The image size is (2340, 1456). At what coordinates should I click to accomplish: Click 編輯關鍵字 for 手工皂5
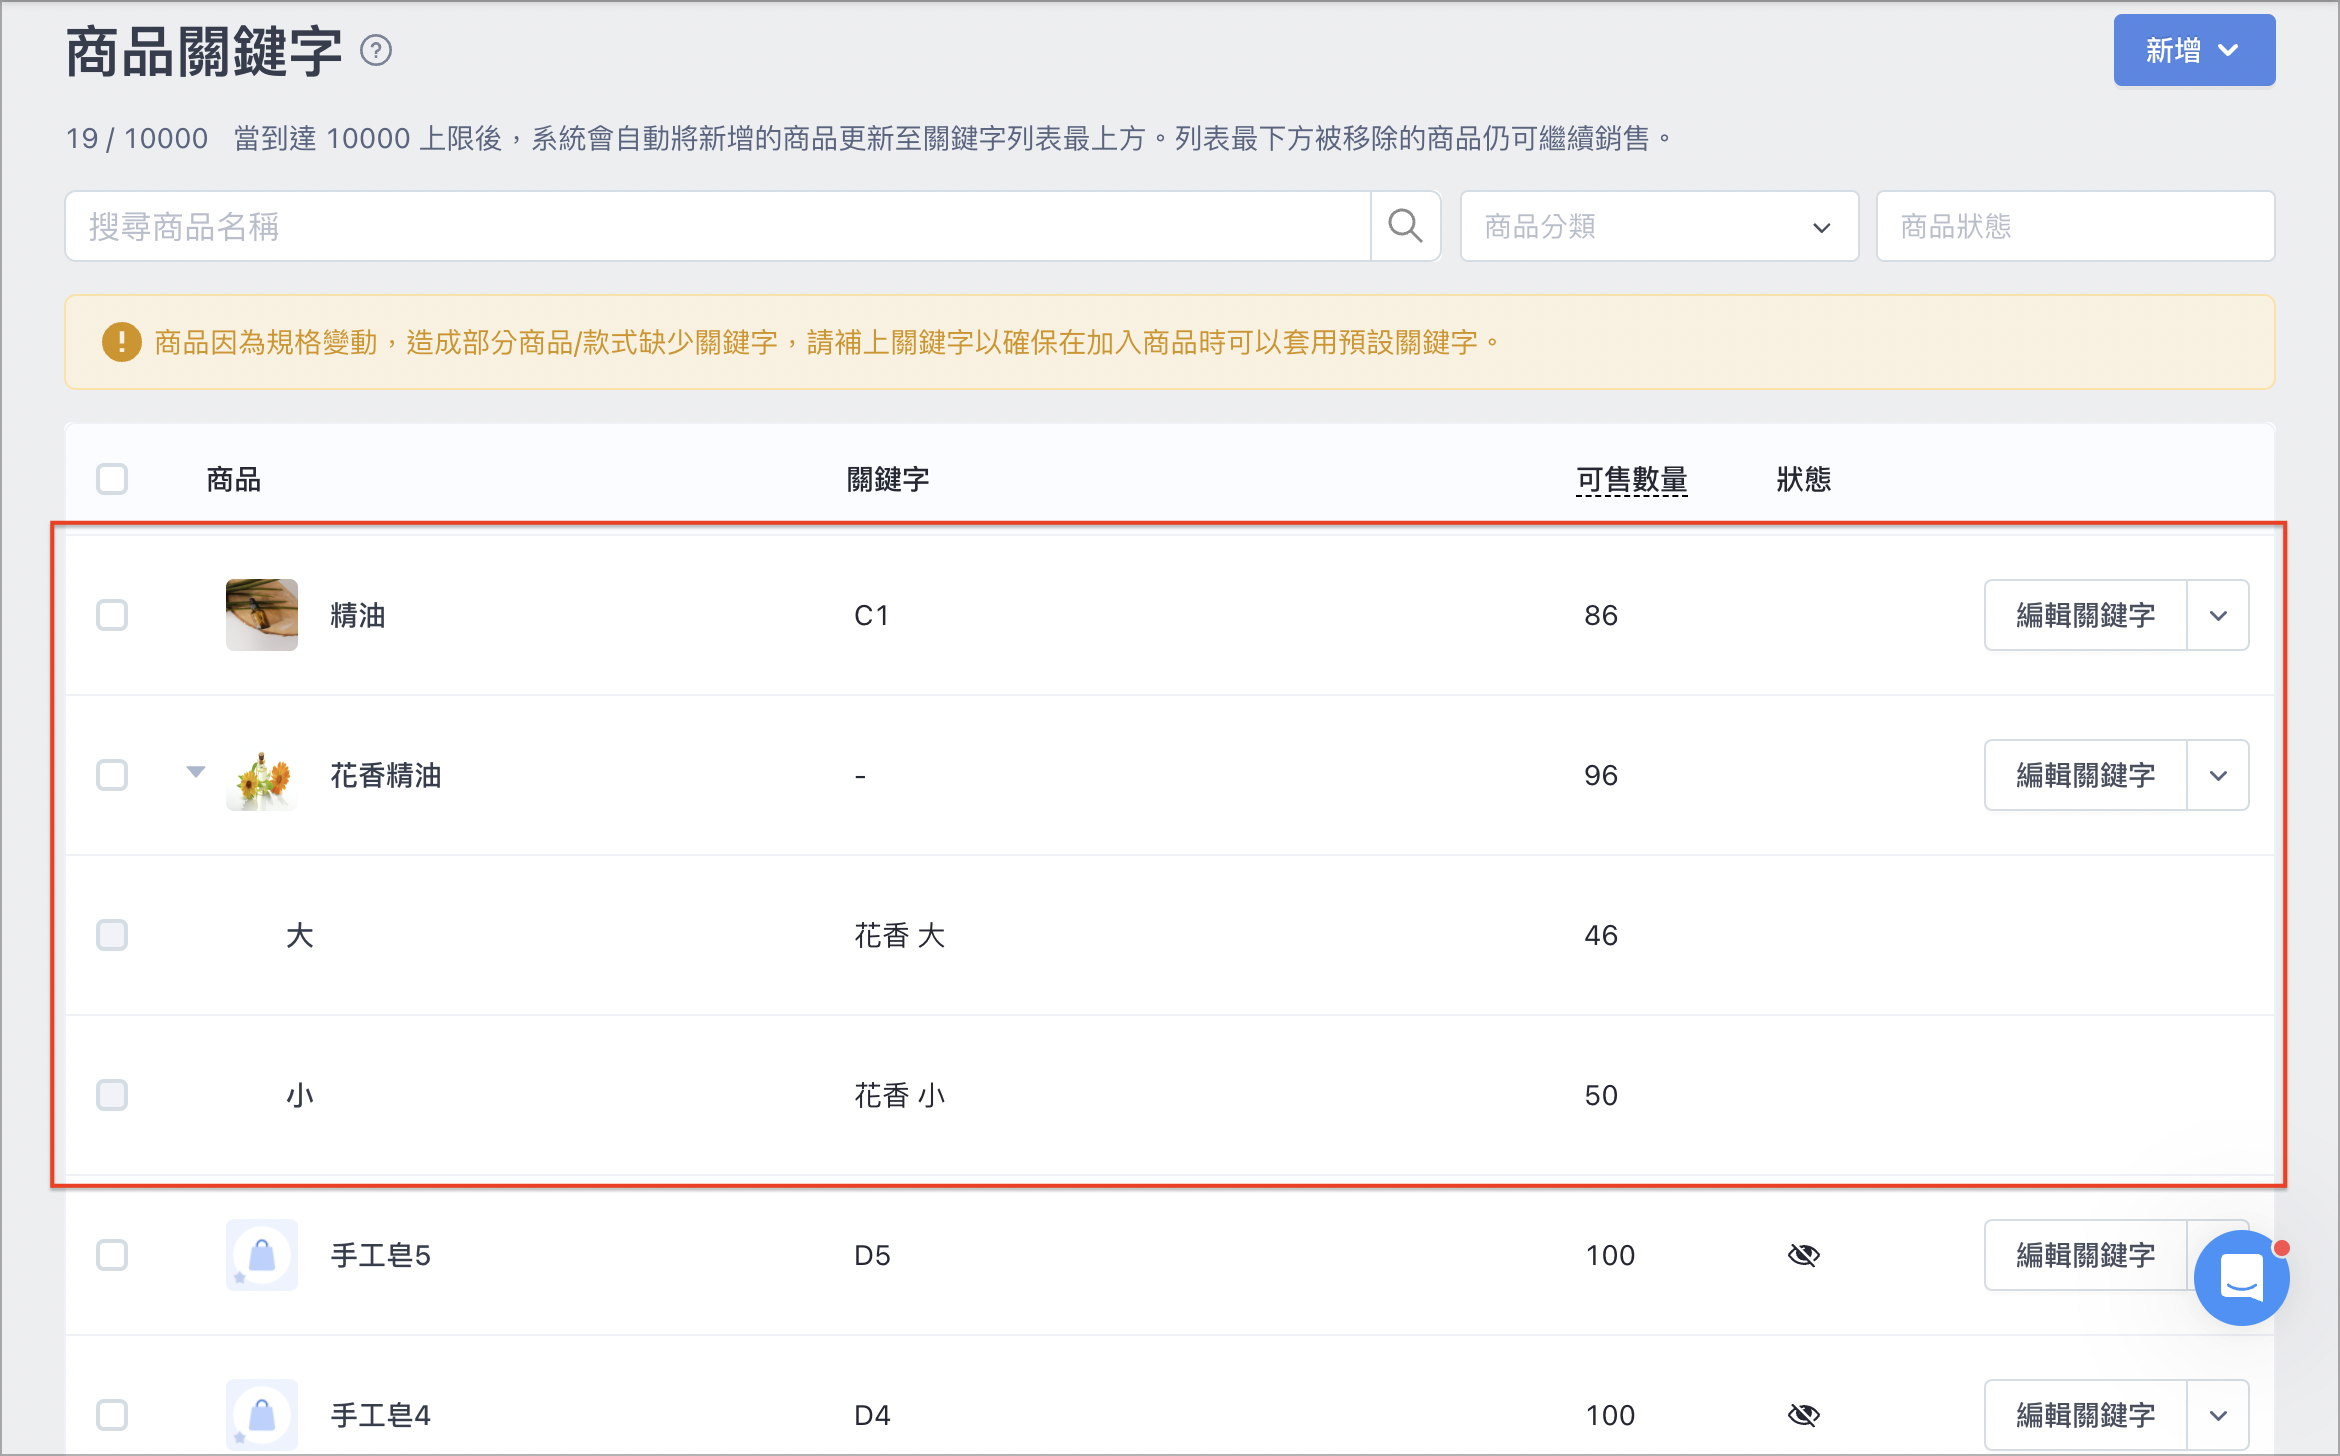[2085, 1255]
